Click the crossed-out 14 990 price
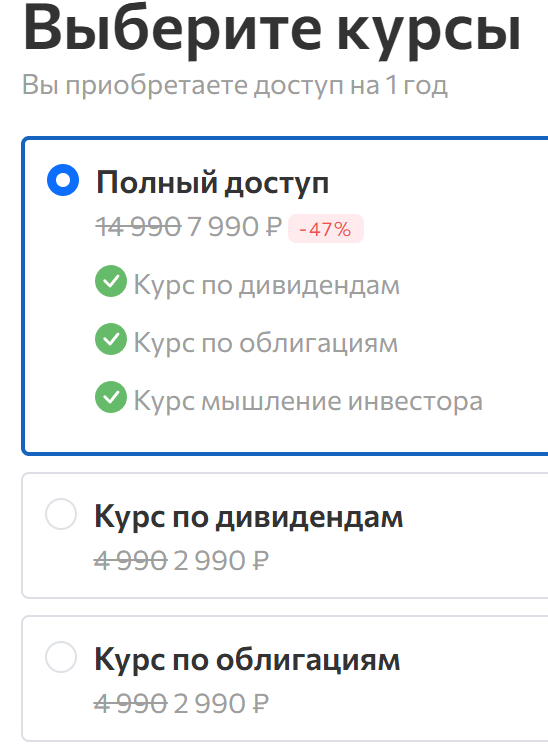Screen dimensions: 548x748 (x=138, y=227)
